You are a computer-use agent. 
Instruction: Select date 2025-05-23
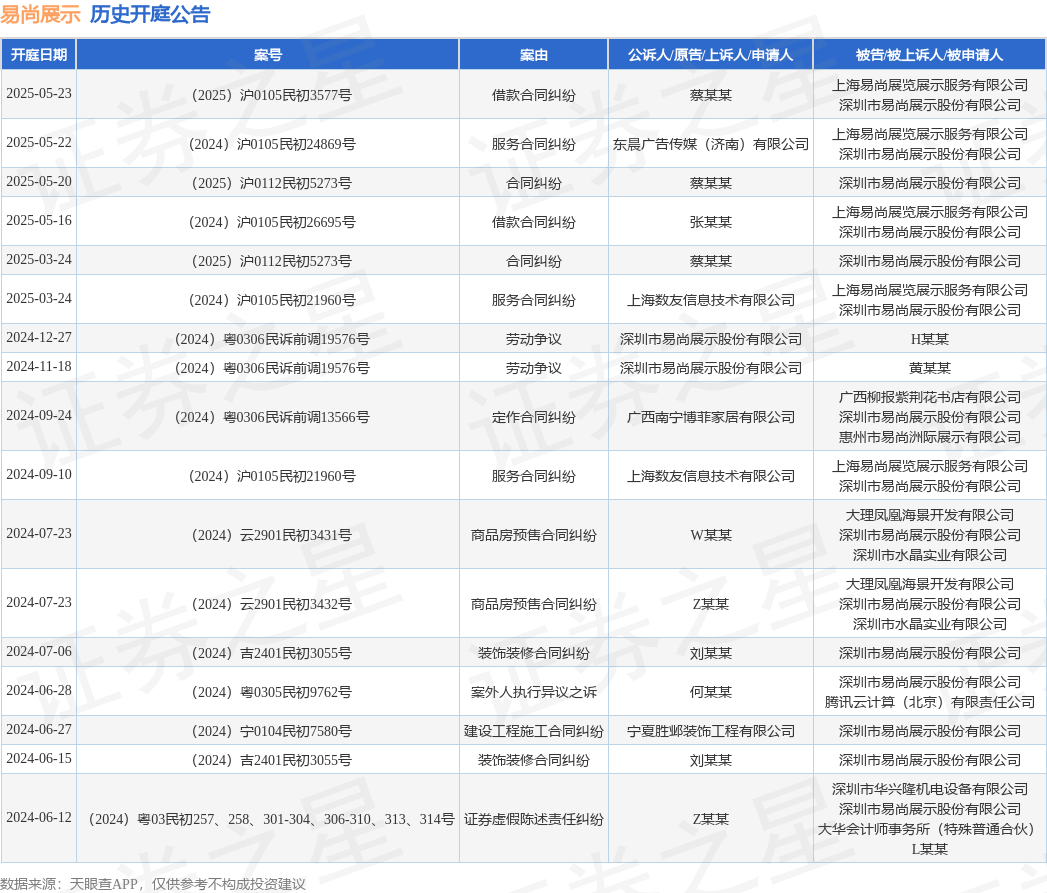39,94
